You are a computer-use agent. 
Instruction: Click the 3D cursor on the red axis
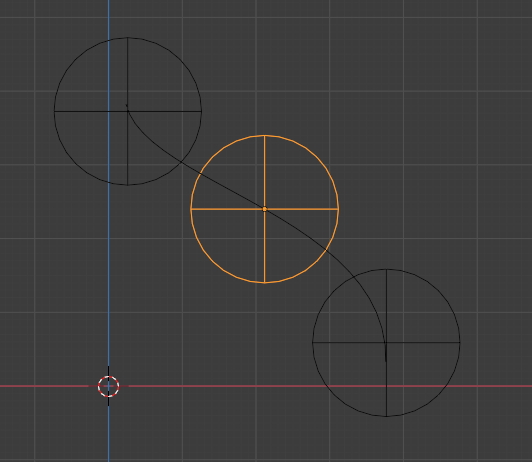click(109, 386)
